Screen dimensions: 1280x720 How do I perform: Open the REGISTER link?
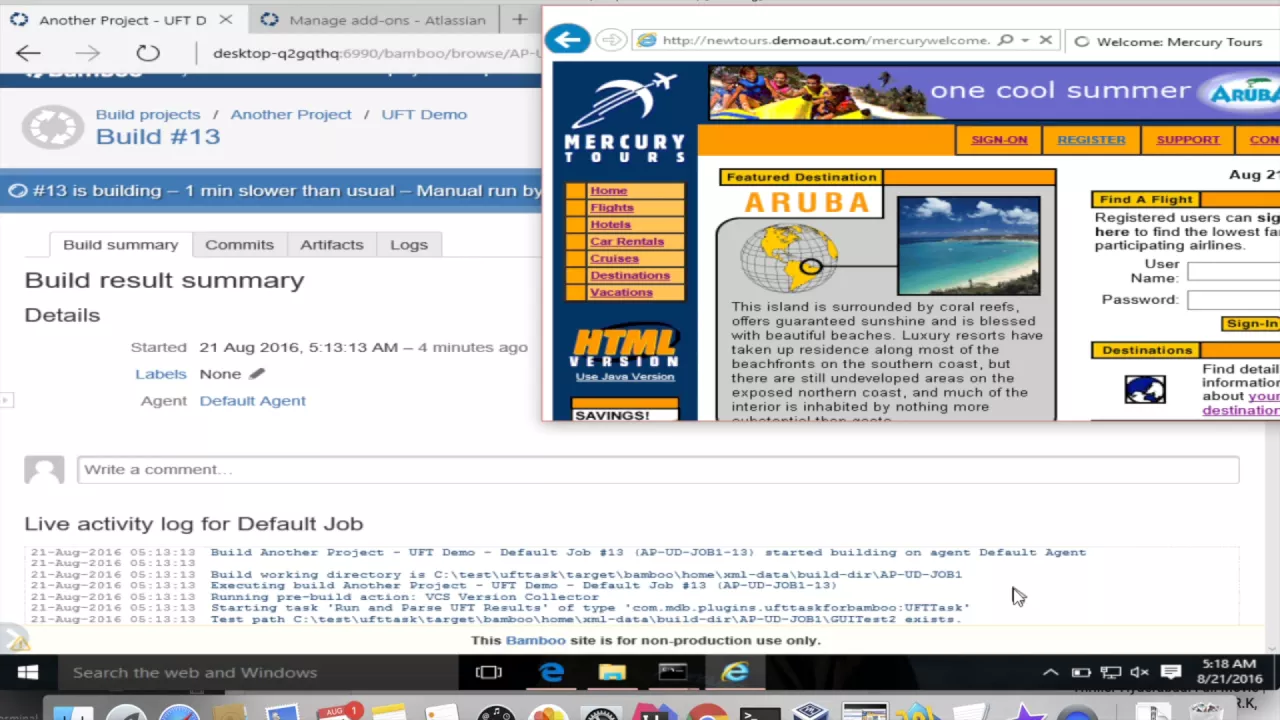click(x=1091, y=140)
